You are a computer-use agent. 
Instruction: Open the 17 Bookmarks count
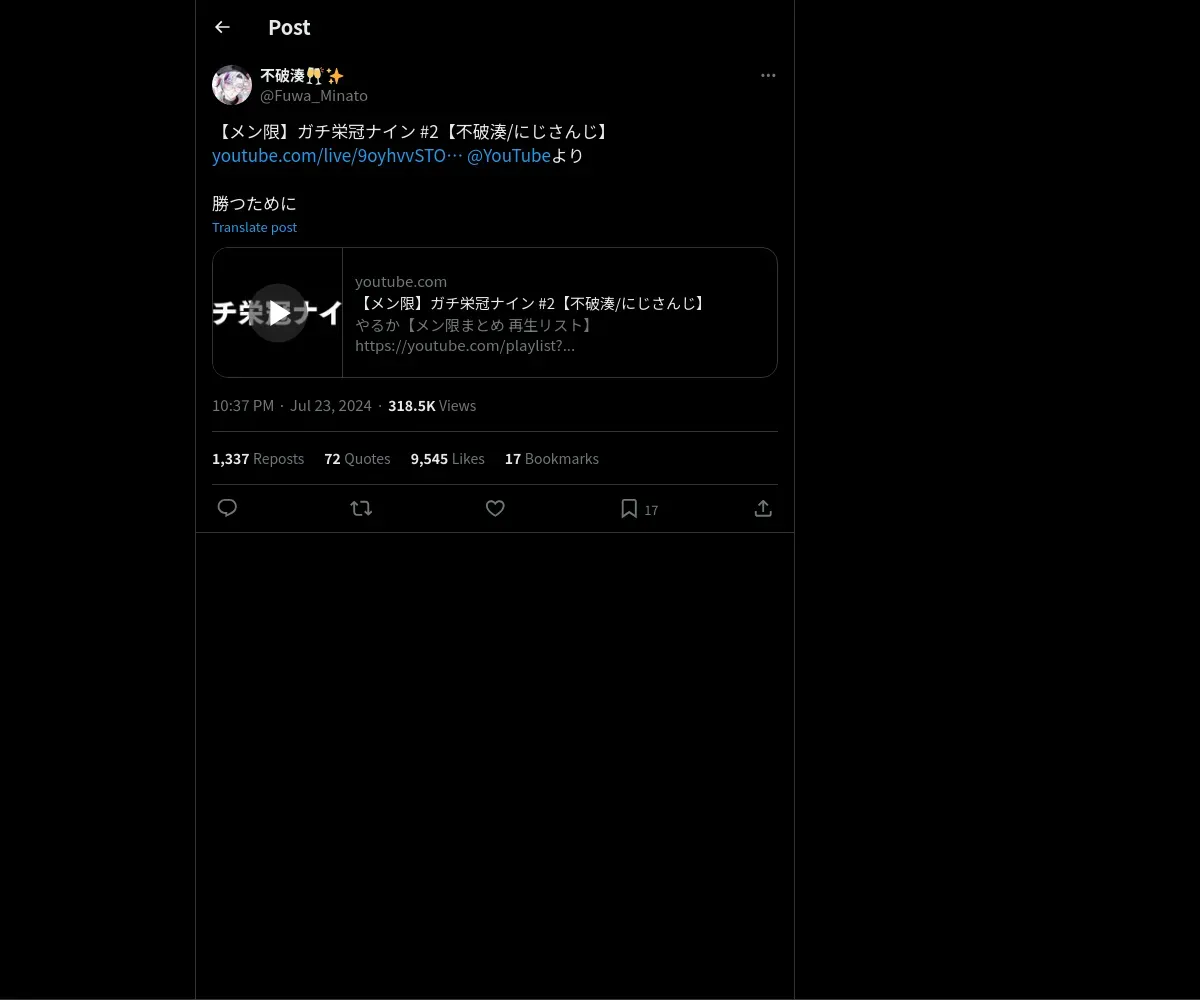pos(552,458)
